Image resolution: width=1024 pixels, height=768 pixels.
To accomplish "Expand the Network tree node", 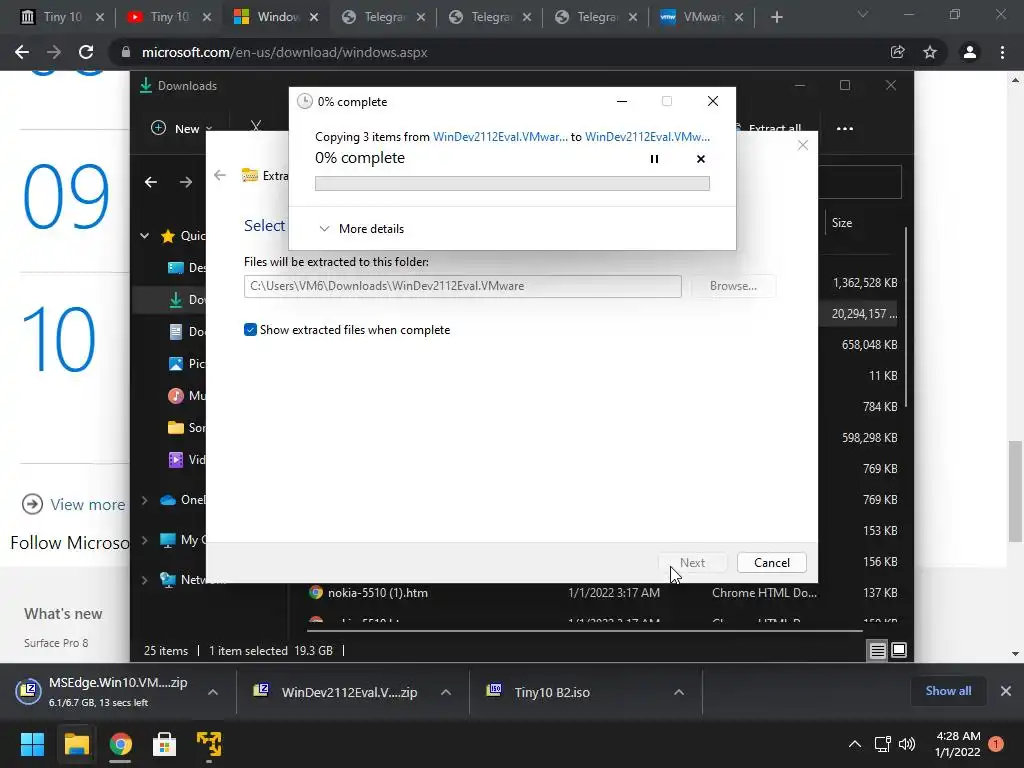I will [x=144, y=580].
